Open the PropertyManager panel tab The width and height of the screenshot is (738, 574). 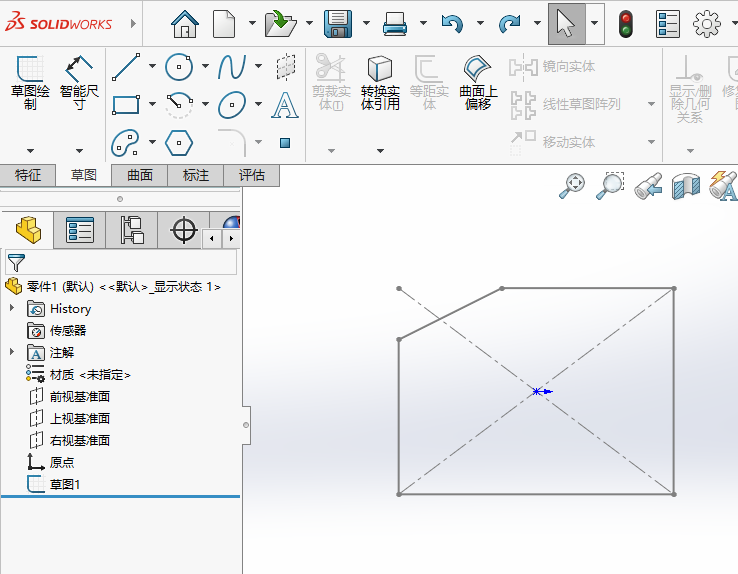pos(79,231)
